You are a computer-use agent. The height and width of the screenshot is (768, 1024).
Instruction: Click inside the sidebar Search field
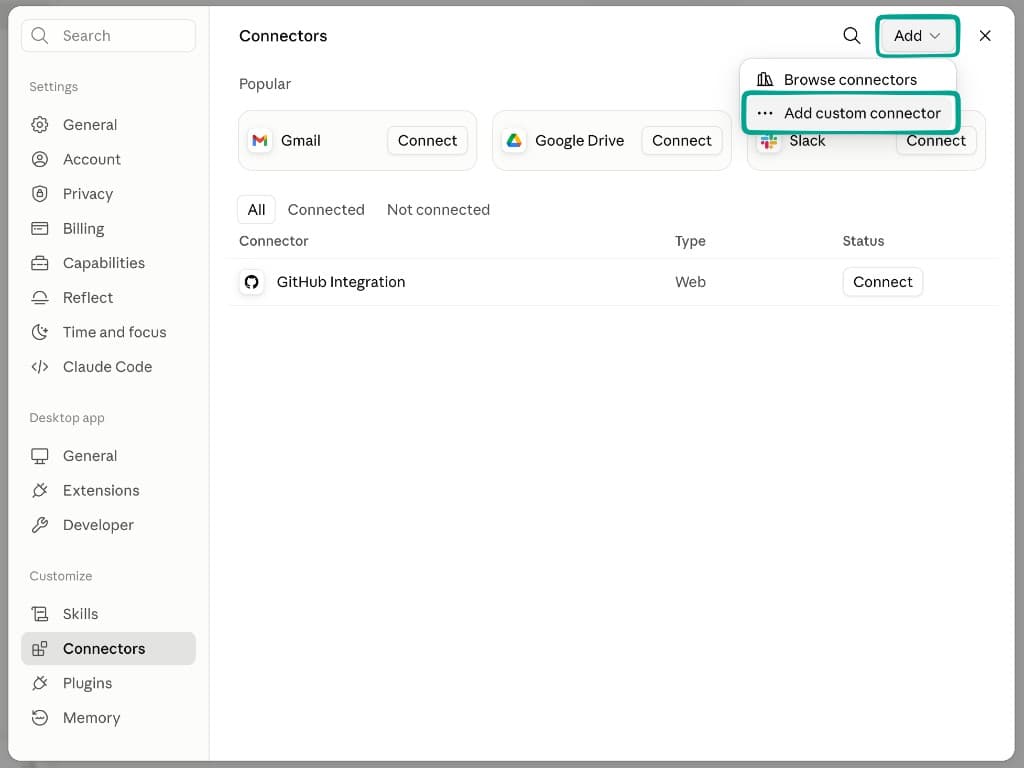[108, 35]
